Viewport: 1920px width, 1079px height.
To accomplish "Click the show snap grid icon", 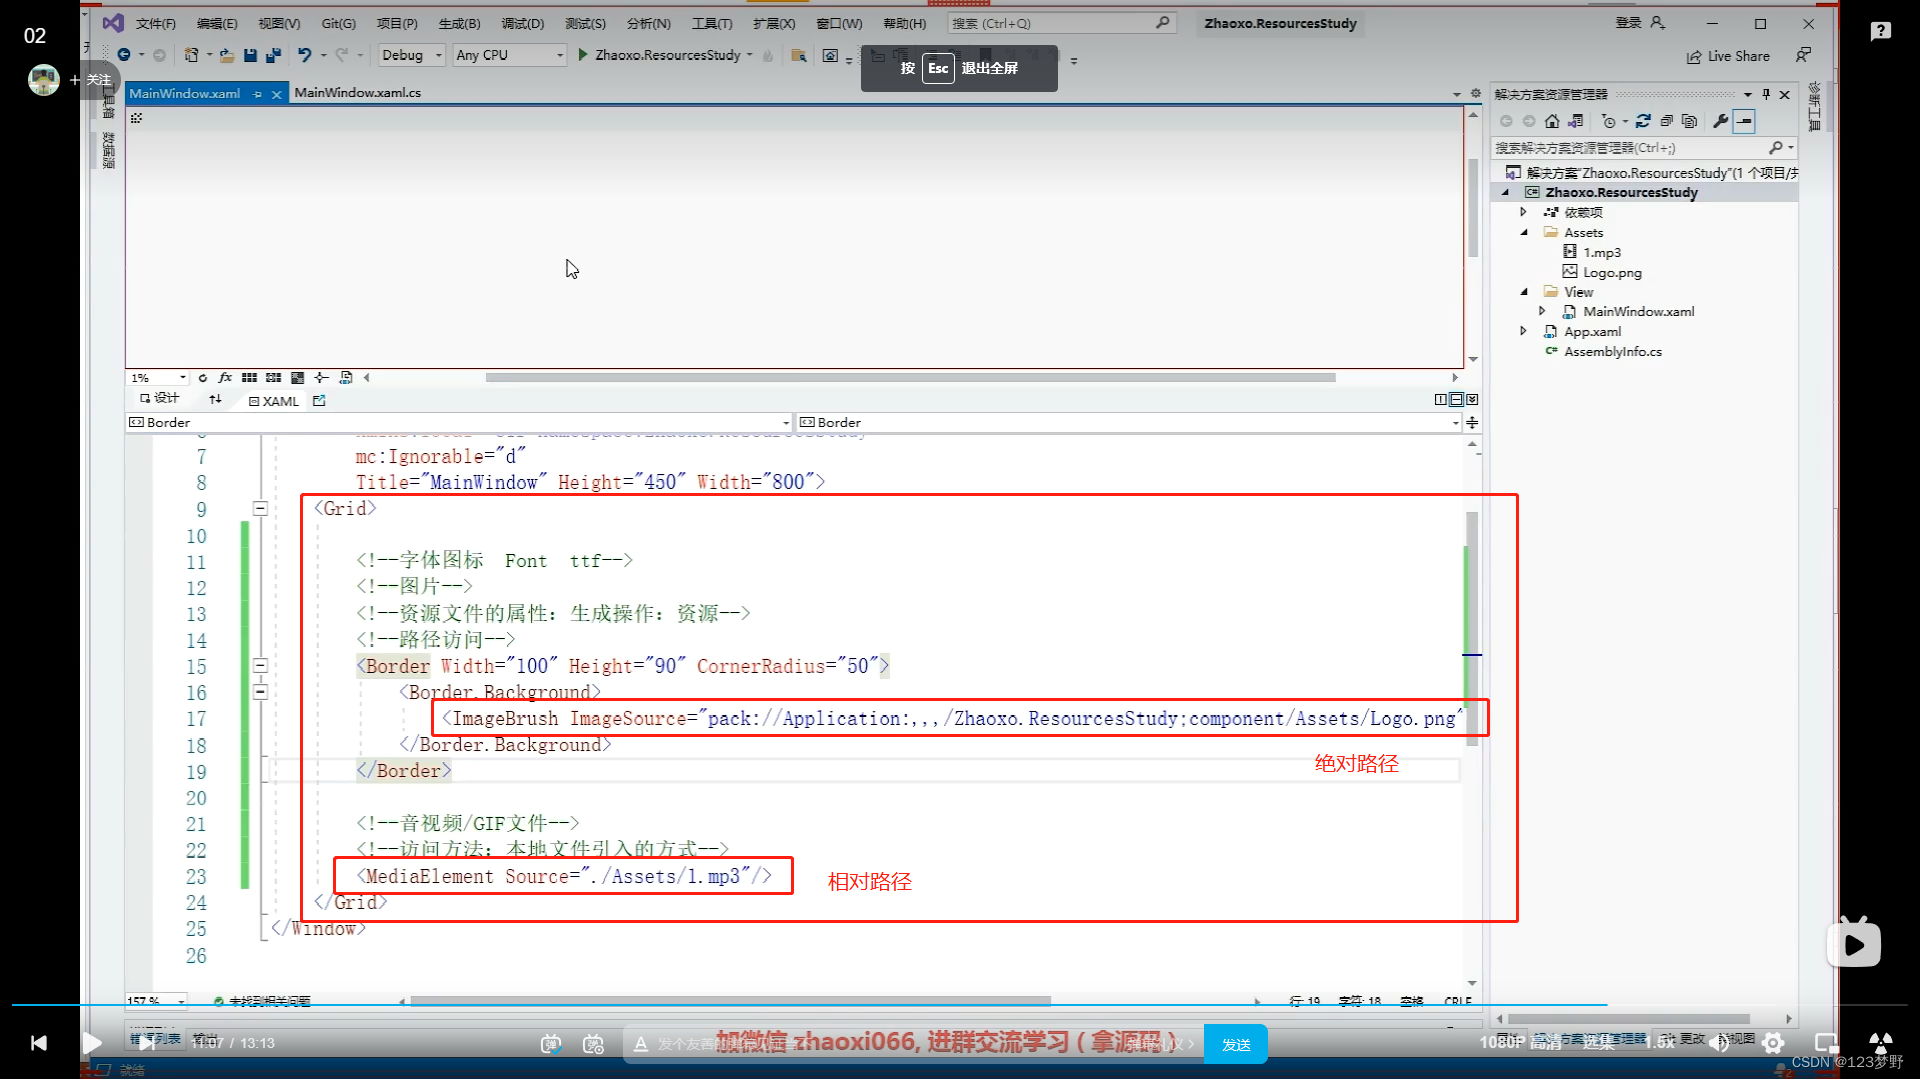I will [x=249, y=378].
